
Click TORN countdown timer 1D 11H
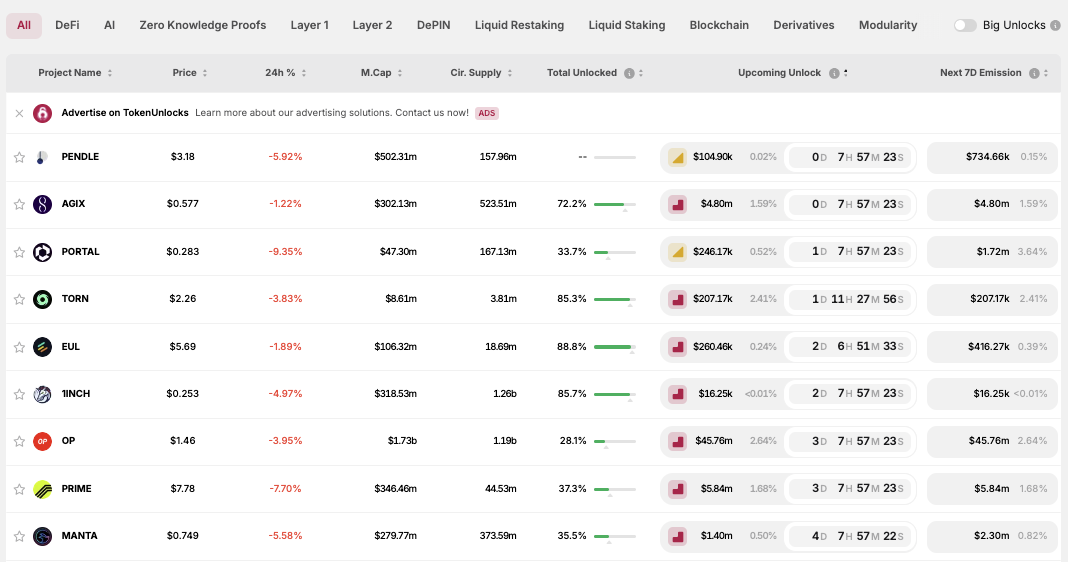pyautogui.click(x=850, y=299)
